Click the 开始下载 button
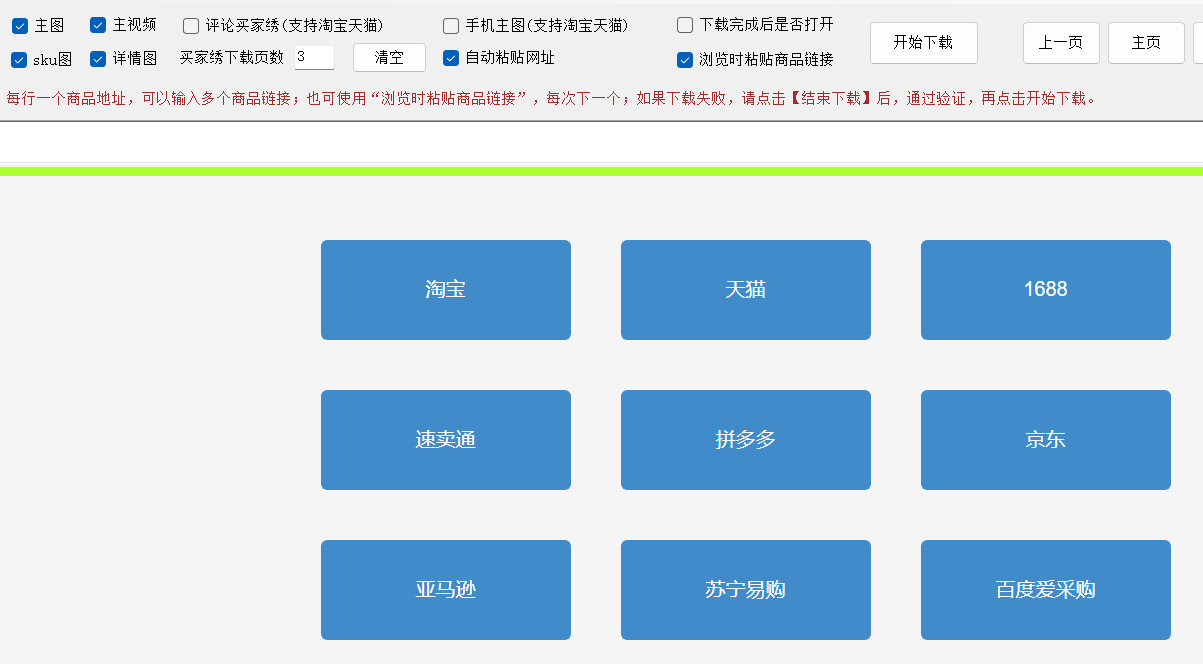1203x664 pixels. 923,43
